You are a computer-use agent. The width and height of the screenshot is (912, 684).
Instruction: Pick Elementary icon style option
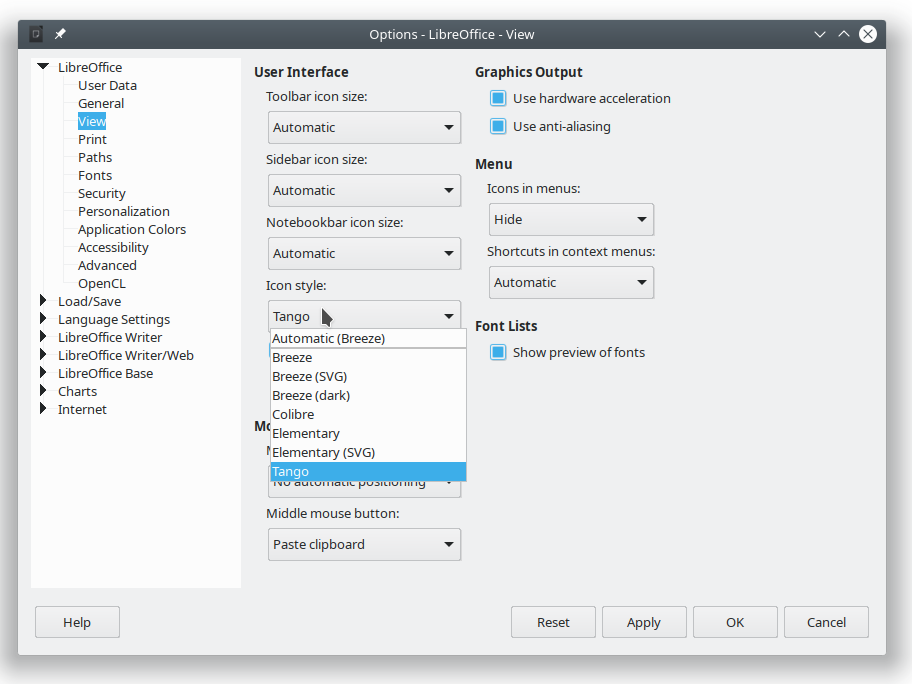(369, 433)
